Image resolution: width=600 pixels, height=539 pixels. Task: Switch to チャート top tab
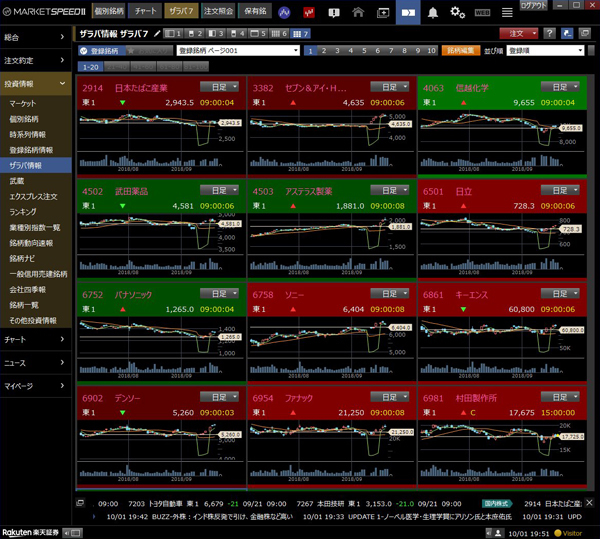click(x=145, y=11)
